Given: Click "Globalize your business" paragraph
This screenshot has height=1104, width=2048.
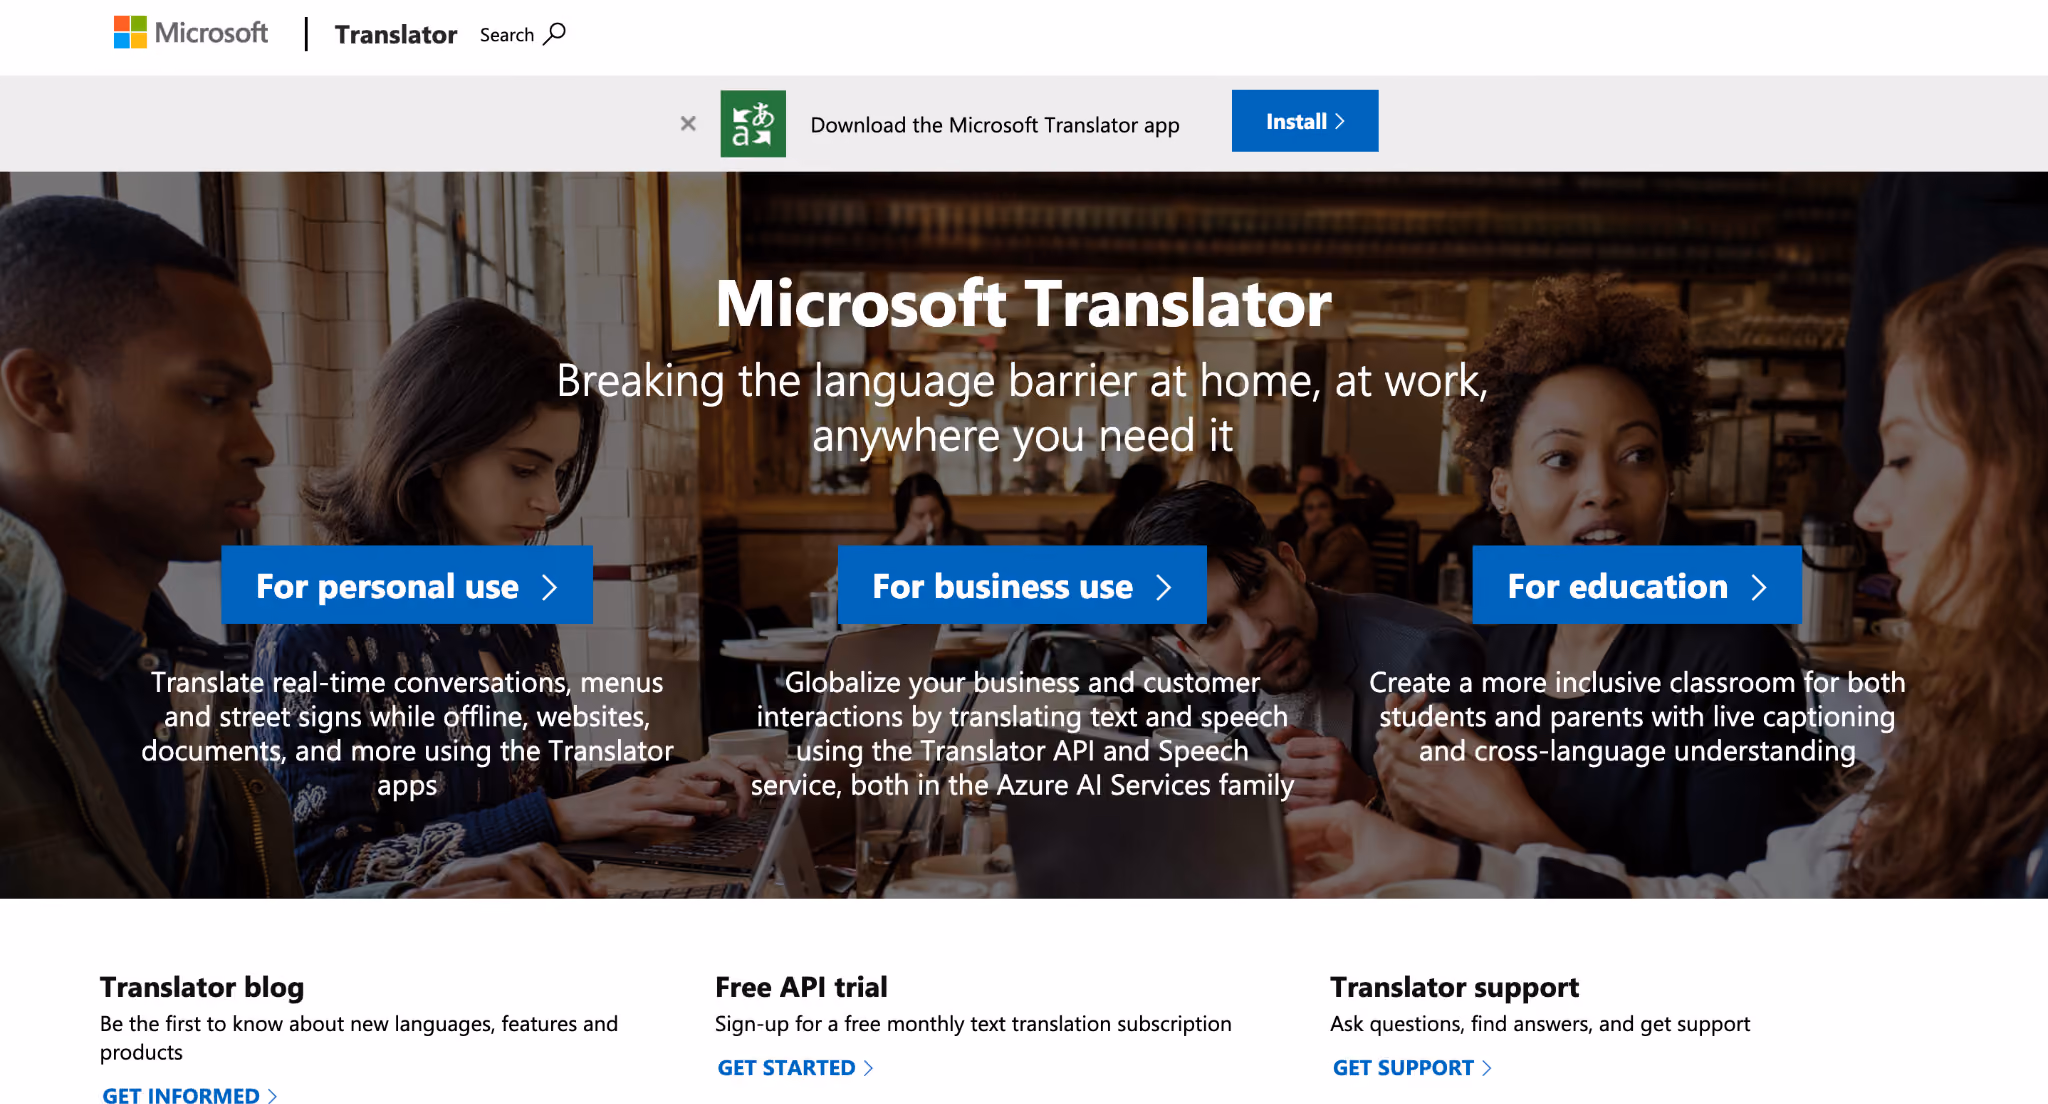Looking at the screenshot, I should point(1022,733).
